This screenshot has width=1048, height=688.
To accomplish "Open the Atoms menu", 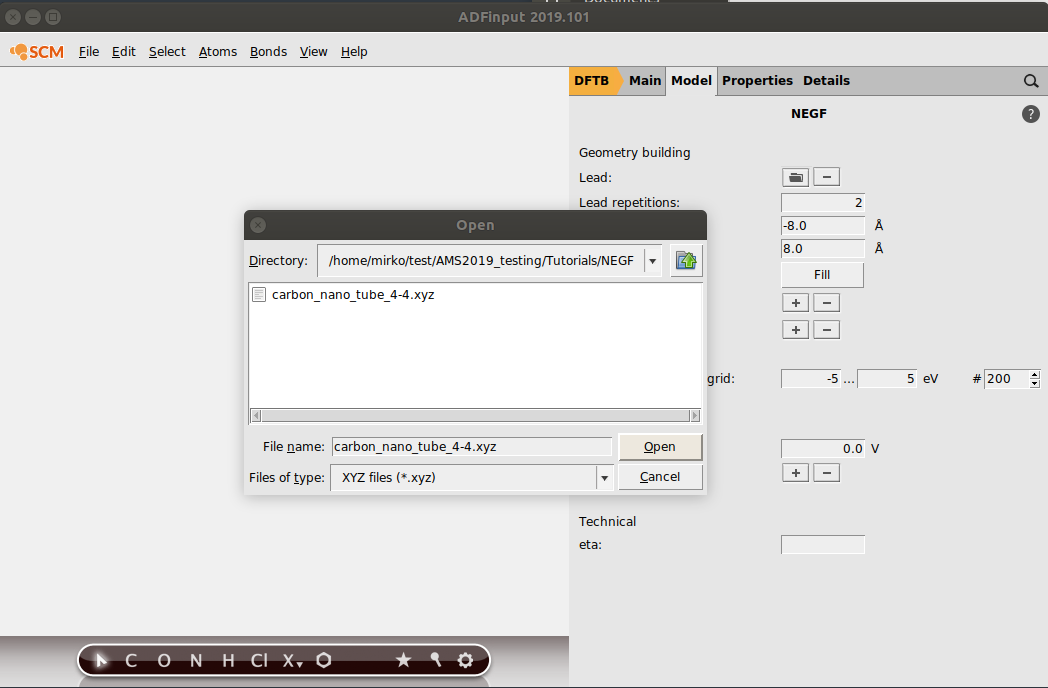I will coord(218,51).
